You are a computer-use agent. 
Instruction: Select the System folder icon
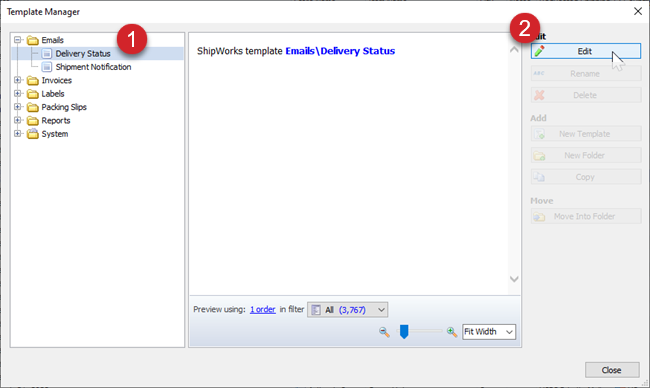33,134
